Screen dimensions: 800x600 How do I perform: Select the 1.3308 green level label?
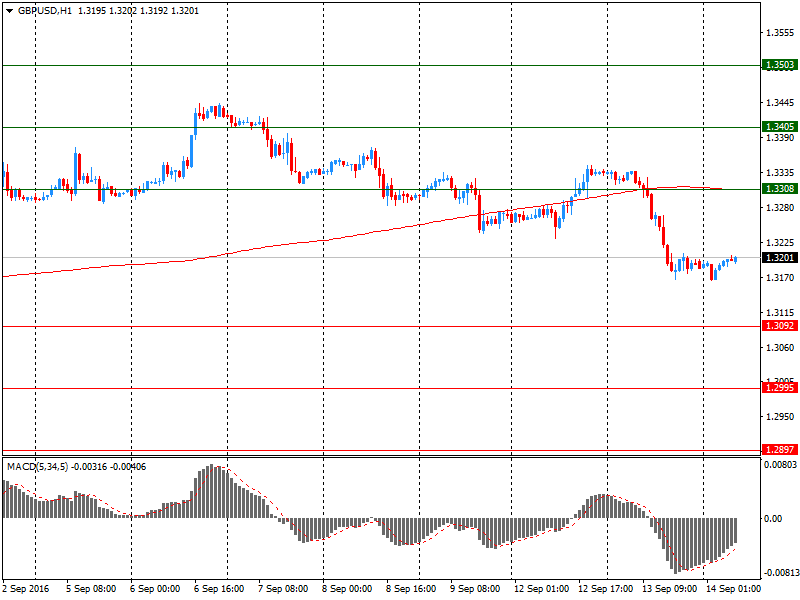(780, 189)
